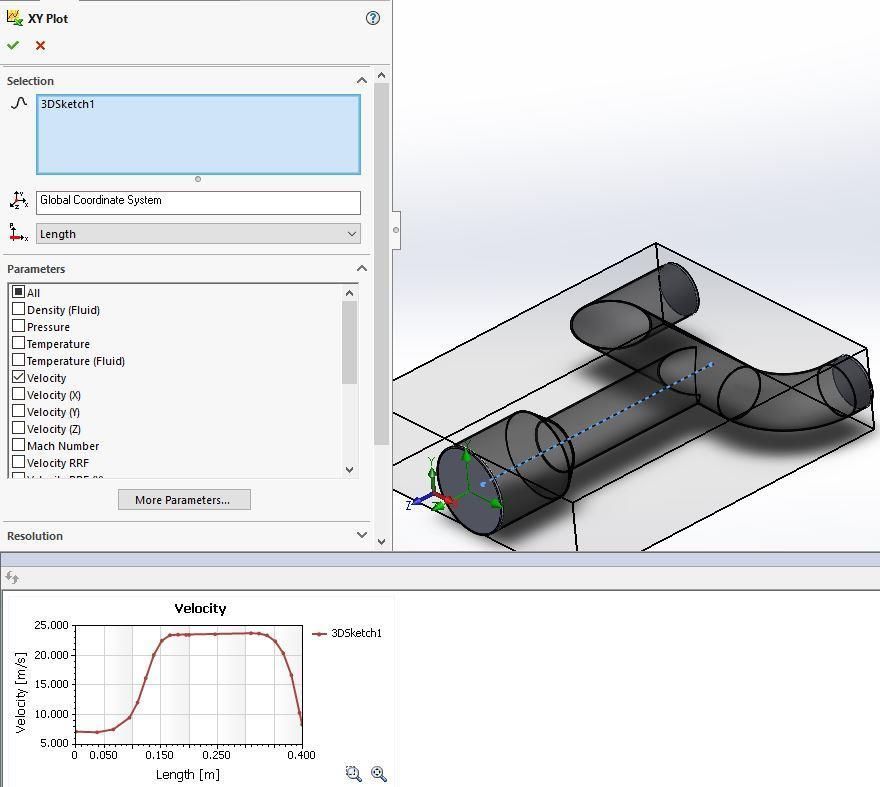Enable the Temperature checkbox
880x787 pixels.
[19, 343]
